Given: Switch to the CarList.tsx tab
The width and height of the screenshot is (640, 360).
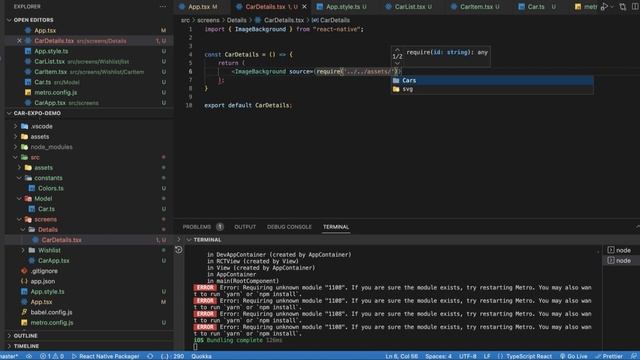Looking at the screenshot, I should [x=409, y=7].
